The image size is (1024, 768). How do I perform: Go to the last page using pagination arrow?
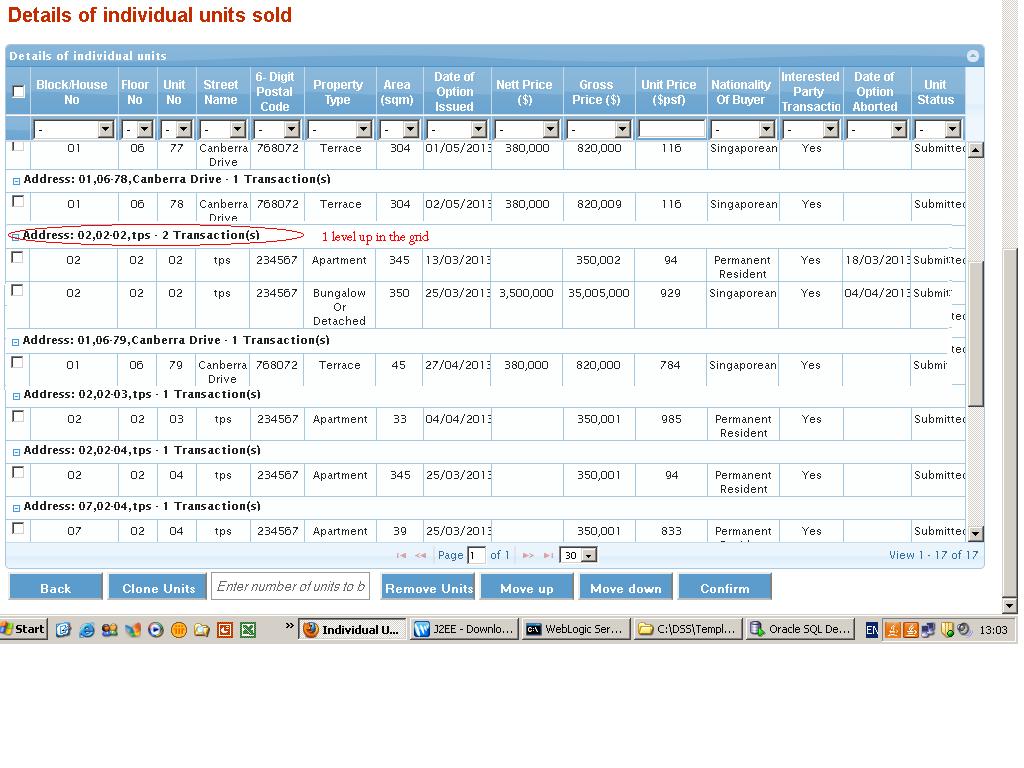(x=548, y=555)
